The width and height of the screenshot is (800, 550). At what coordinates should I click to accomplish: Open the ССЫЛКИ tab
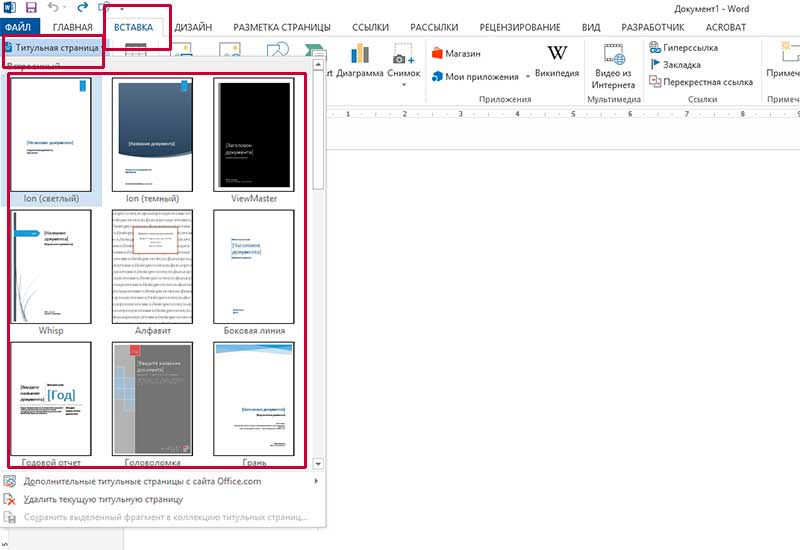tap(370, 27)
